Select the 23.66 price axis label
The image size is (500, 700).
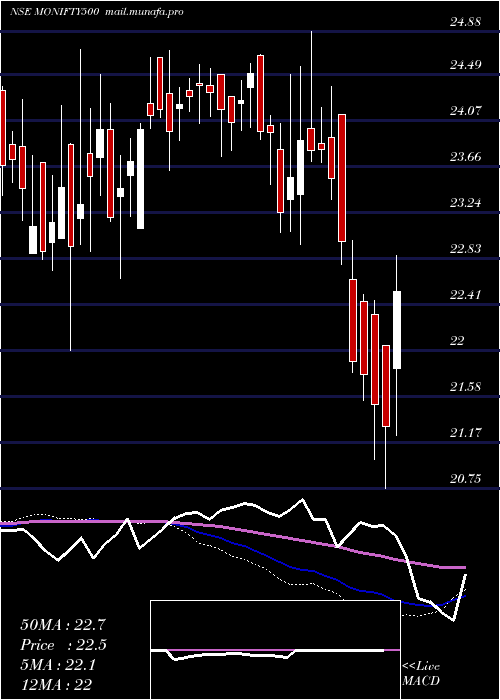(465, 157)
